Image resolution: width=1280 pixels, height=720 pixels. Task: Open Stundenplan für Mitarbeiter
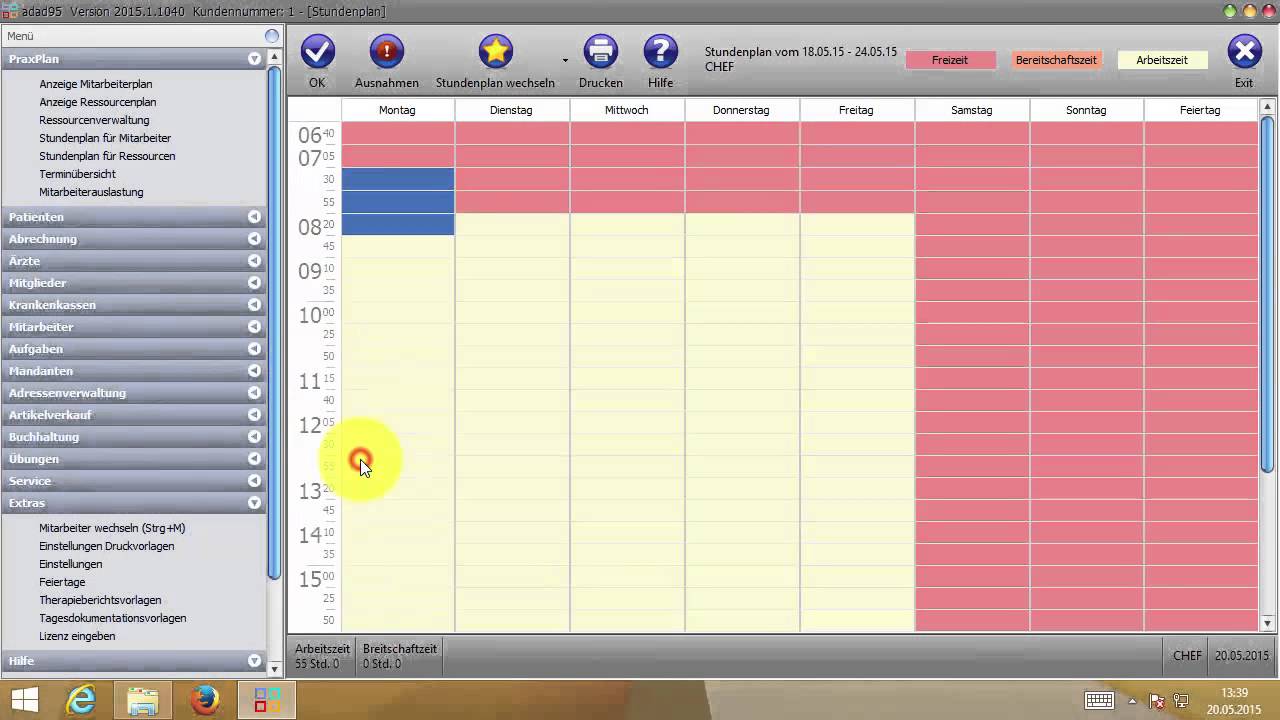pyautogui.click(x=105, y=138)
